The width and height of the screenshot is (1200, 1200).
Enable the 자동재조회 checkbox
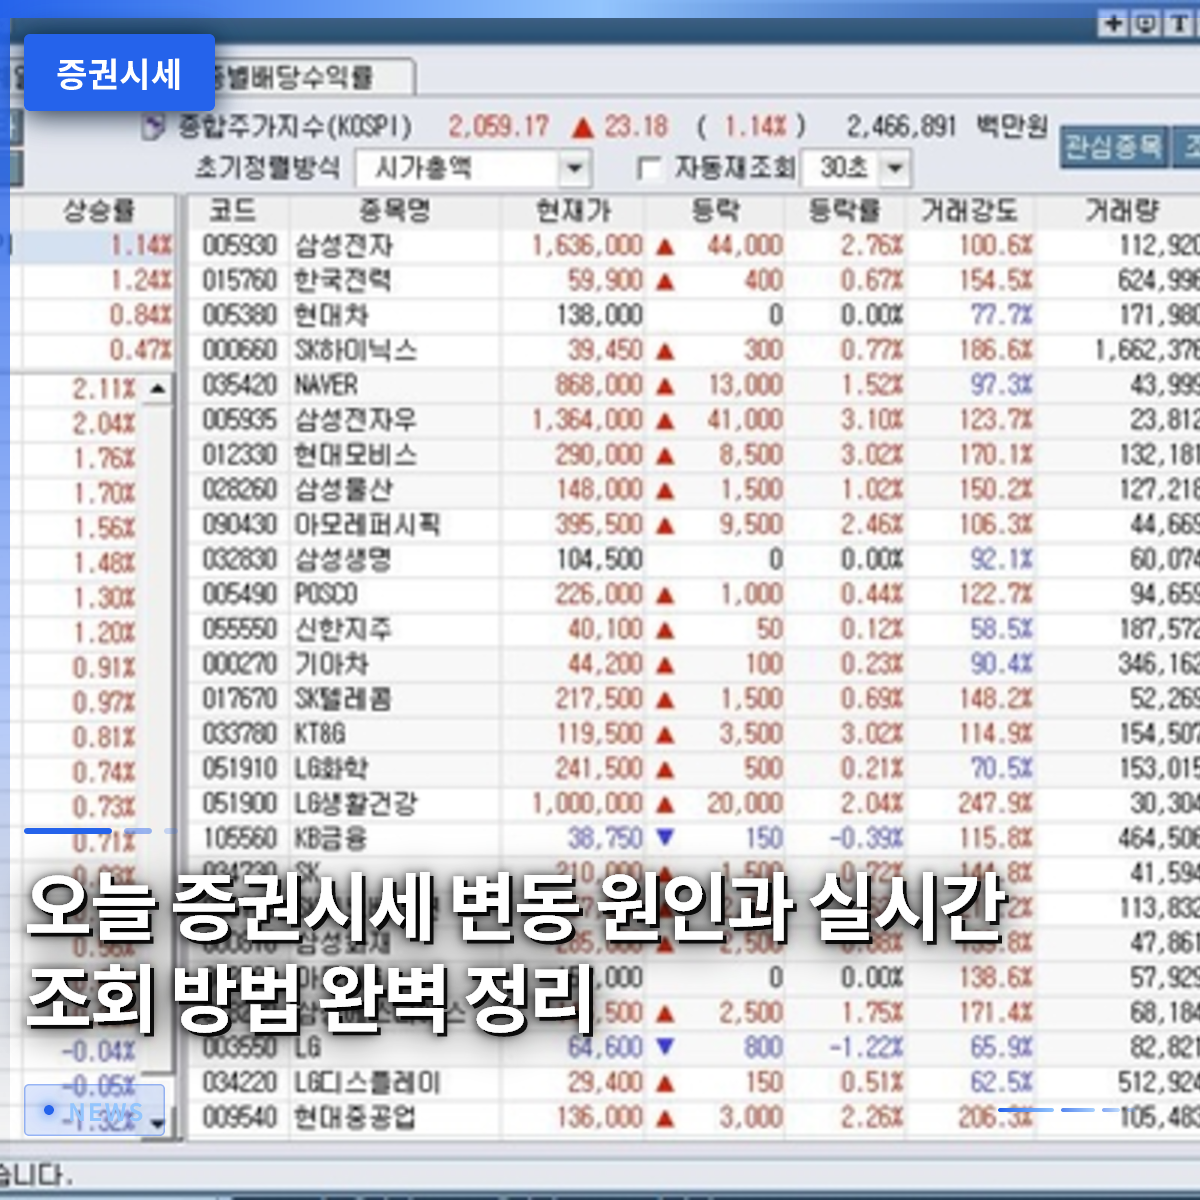point(649,168)
